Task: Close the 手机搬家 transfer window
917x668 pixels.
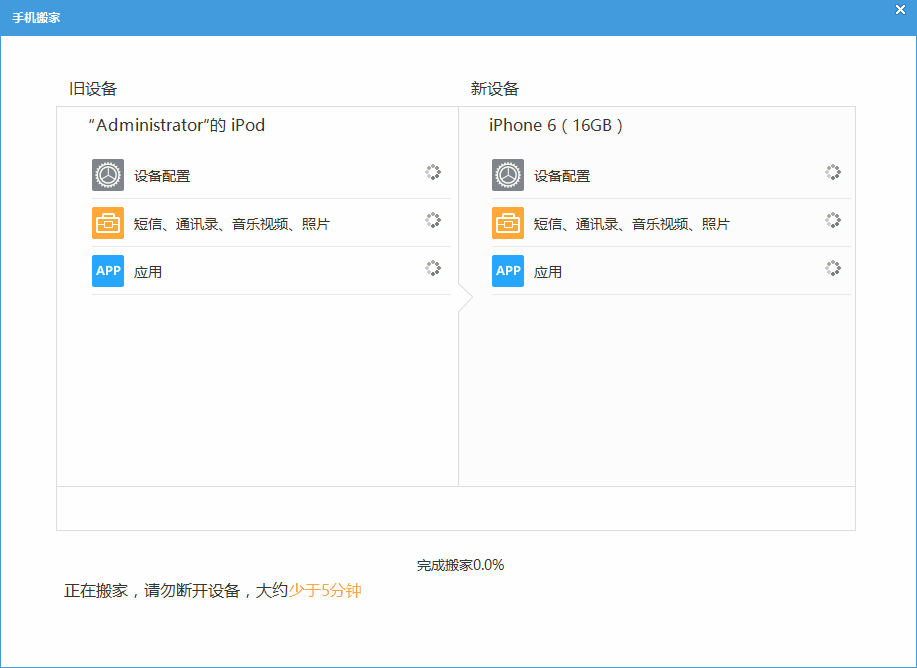Action: click(899, 10)
